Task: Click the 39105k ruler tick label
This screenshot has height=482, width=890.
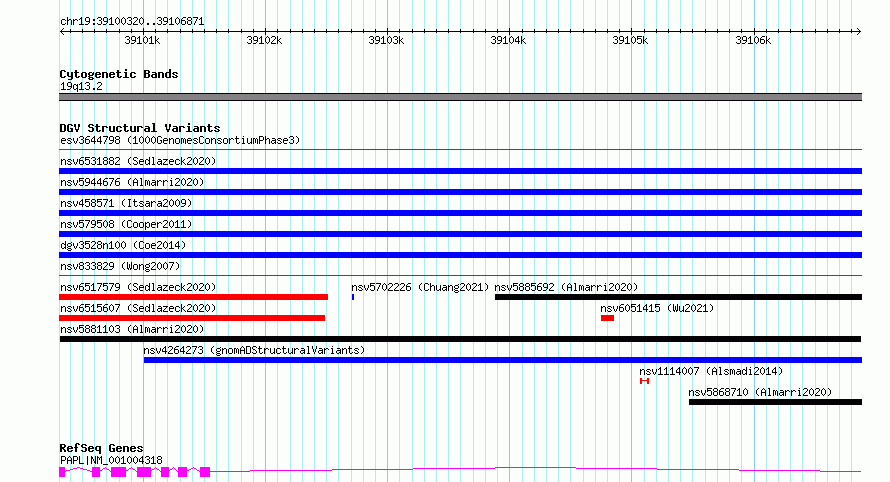Action: pos(630,40)
